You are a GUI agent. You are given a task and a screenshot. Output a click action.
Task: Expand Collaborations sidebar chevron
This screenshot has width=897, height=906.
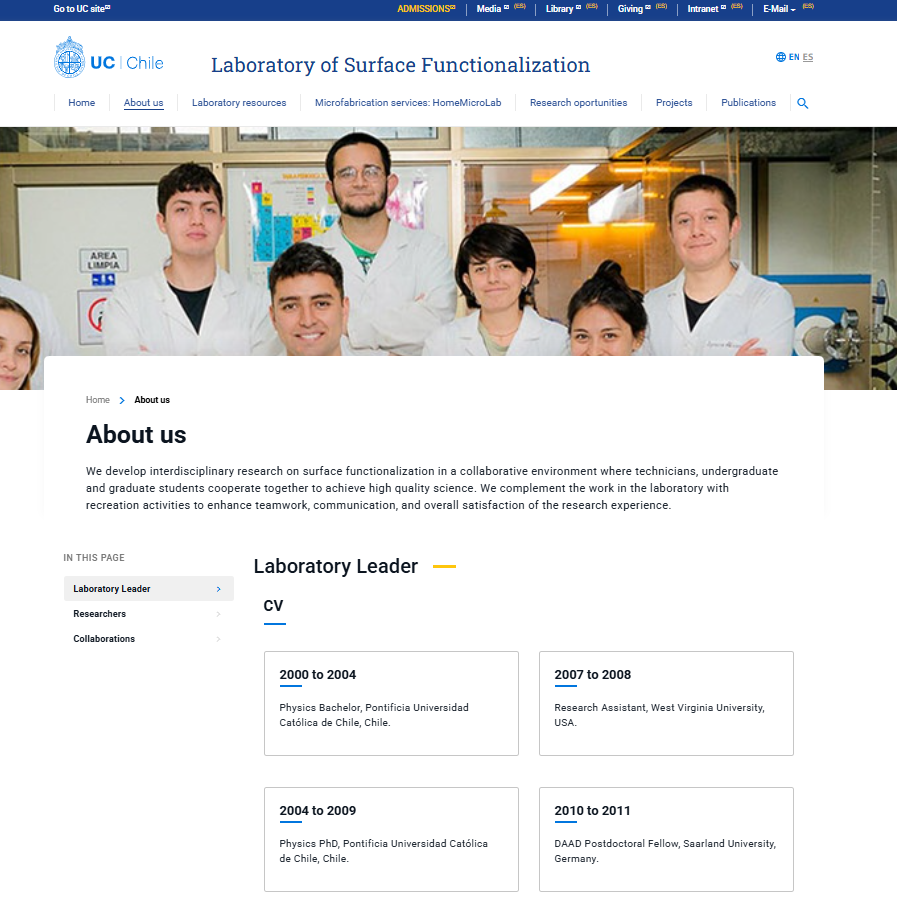tap(218, 639)
